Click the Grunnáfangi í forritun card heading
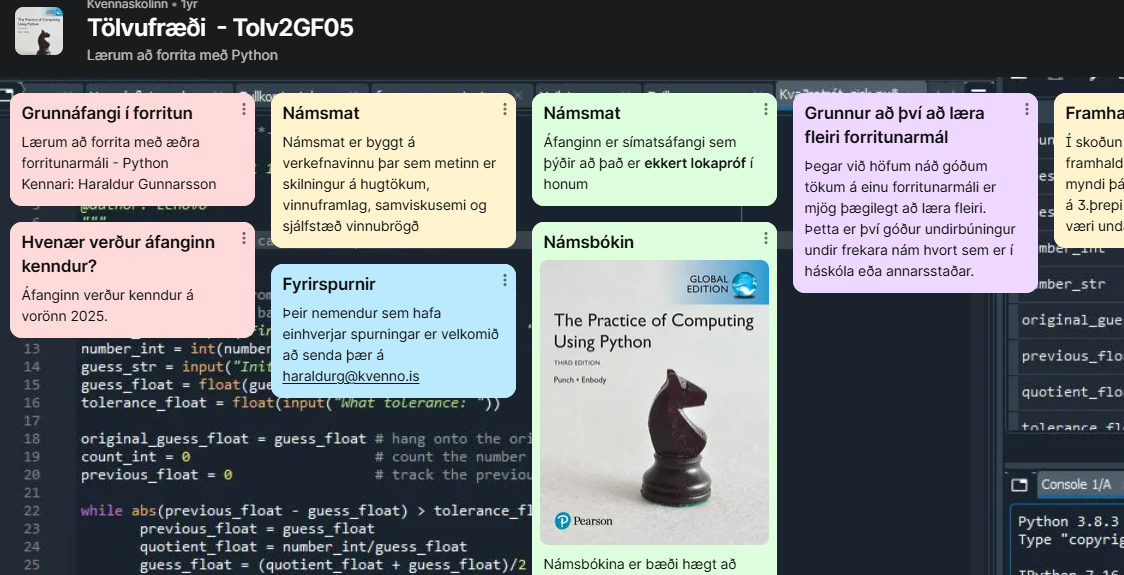This screenshot has height=575, width=1124. pos(107,113)
